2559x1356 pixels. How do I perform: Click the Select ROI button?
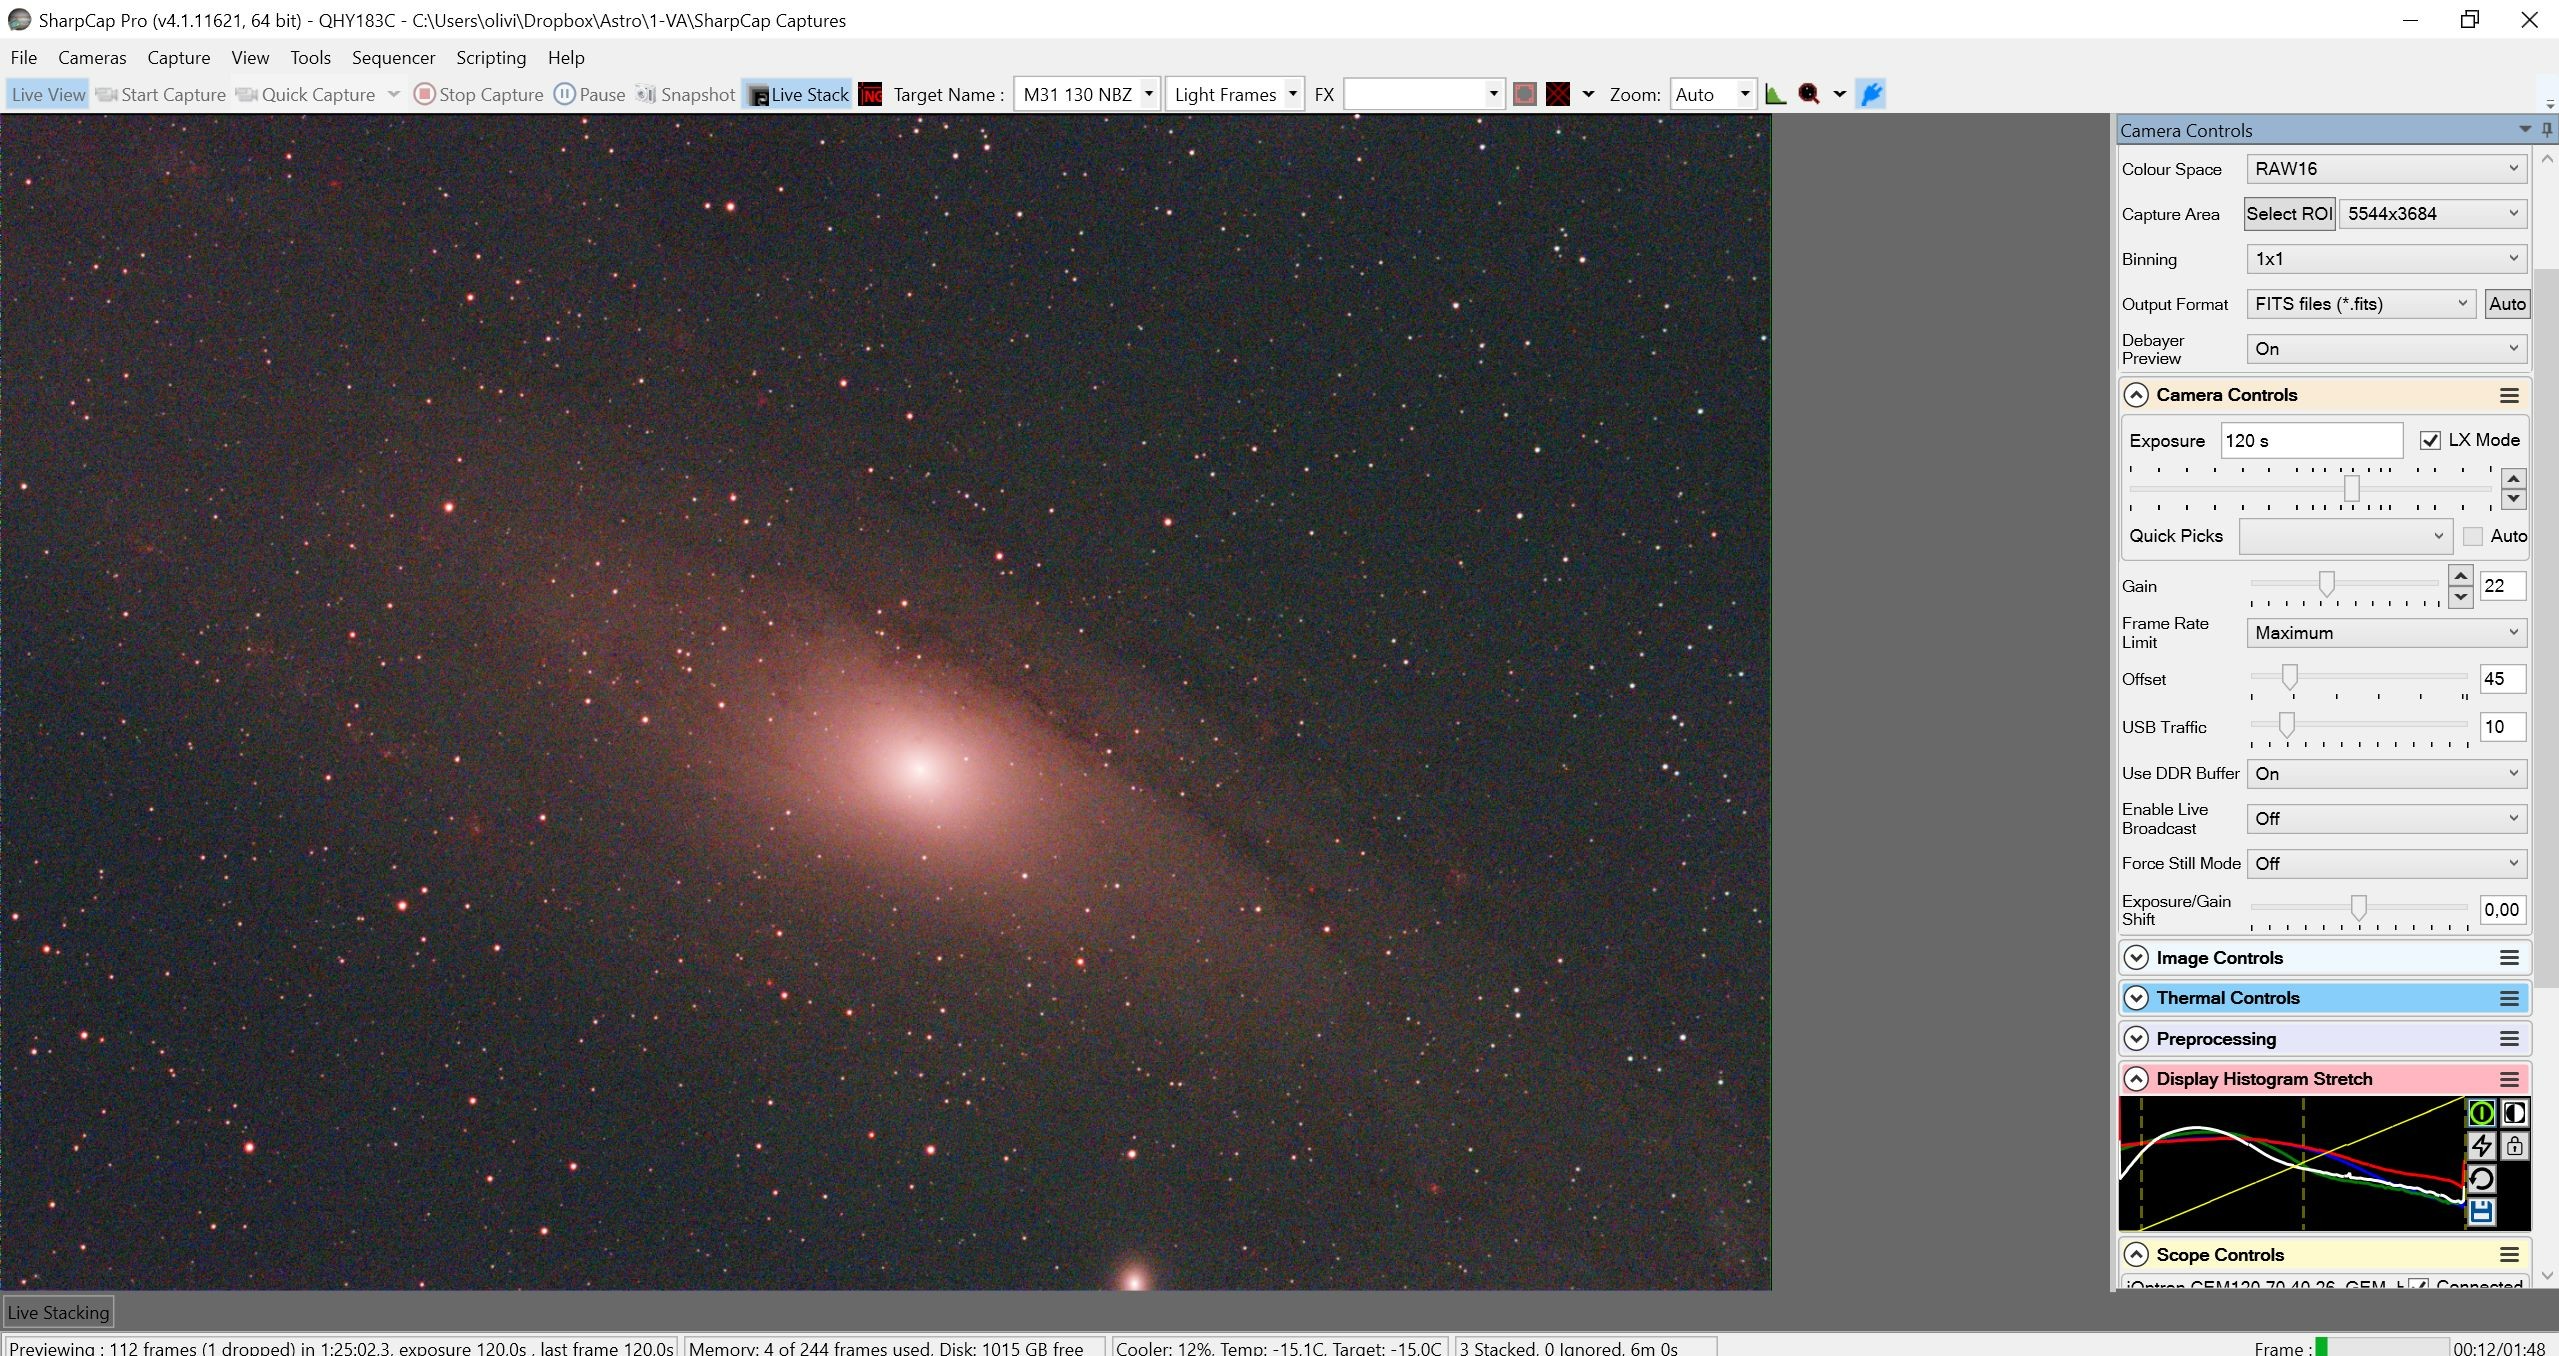2289,214
